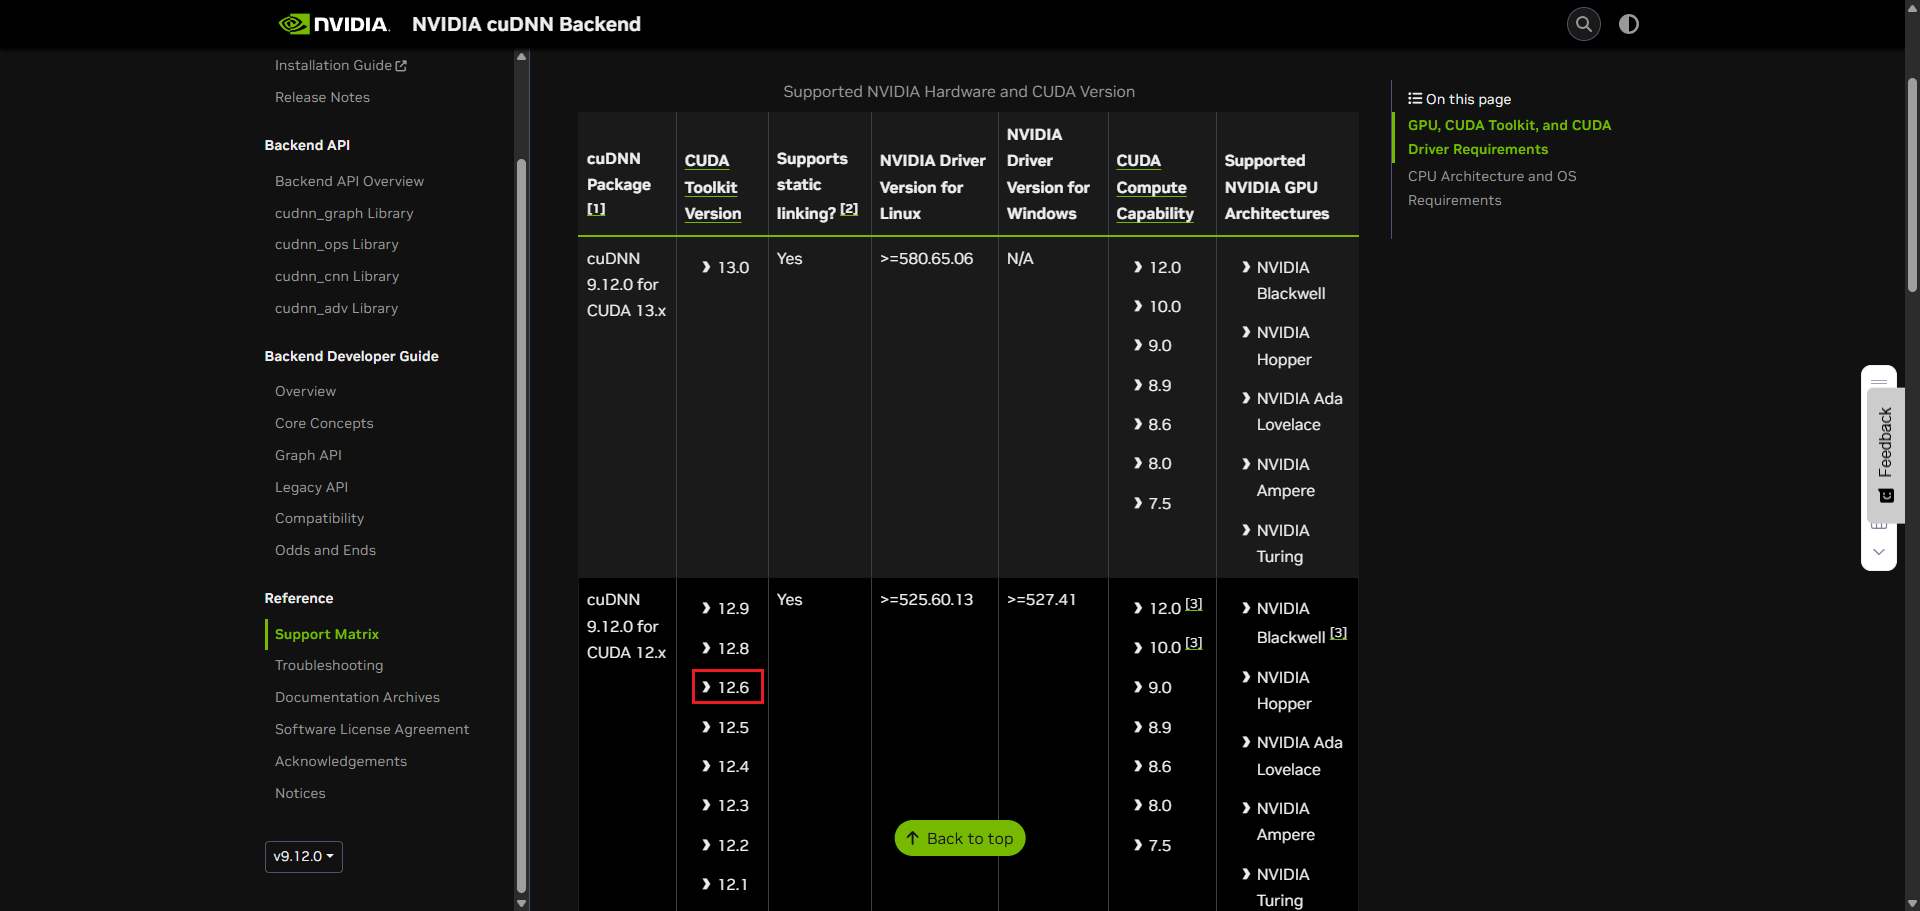This screenshot has height=911, width=1920.
Task: Go to Backend API Overview page
Action: click(x=349, y=181)
